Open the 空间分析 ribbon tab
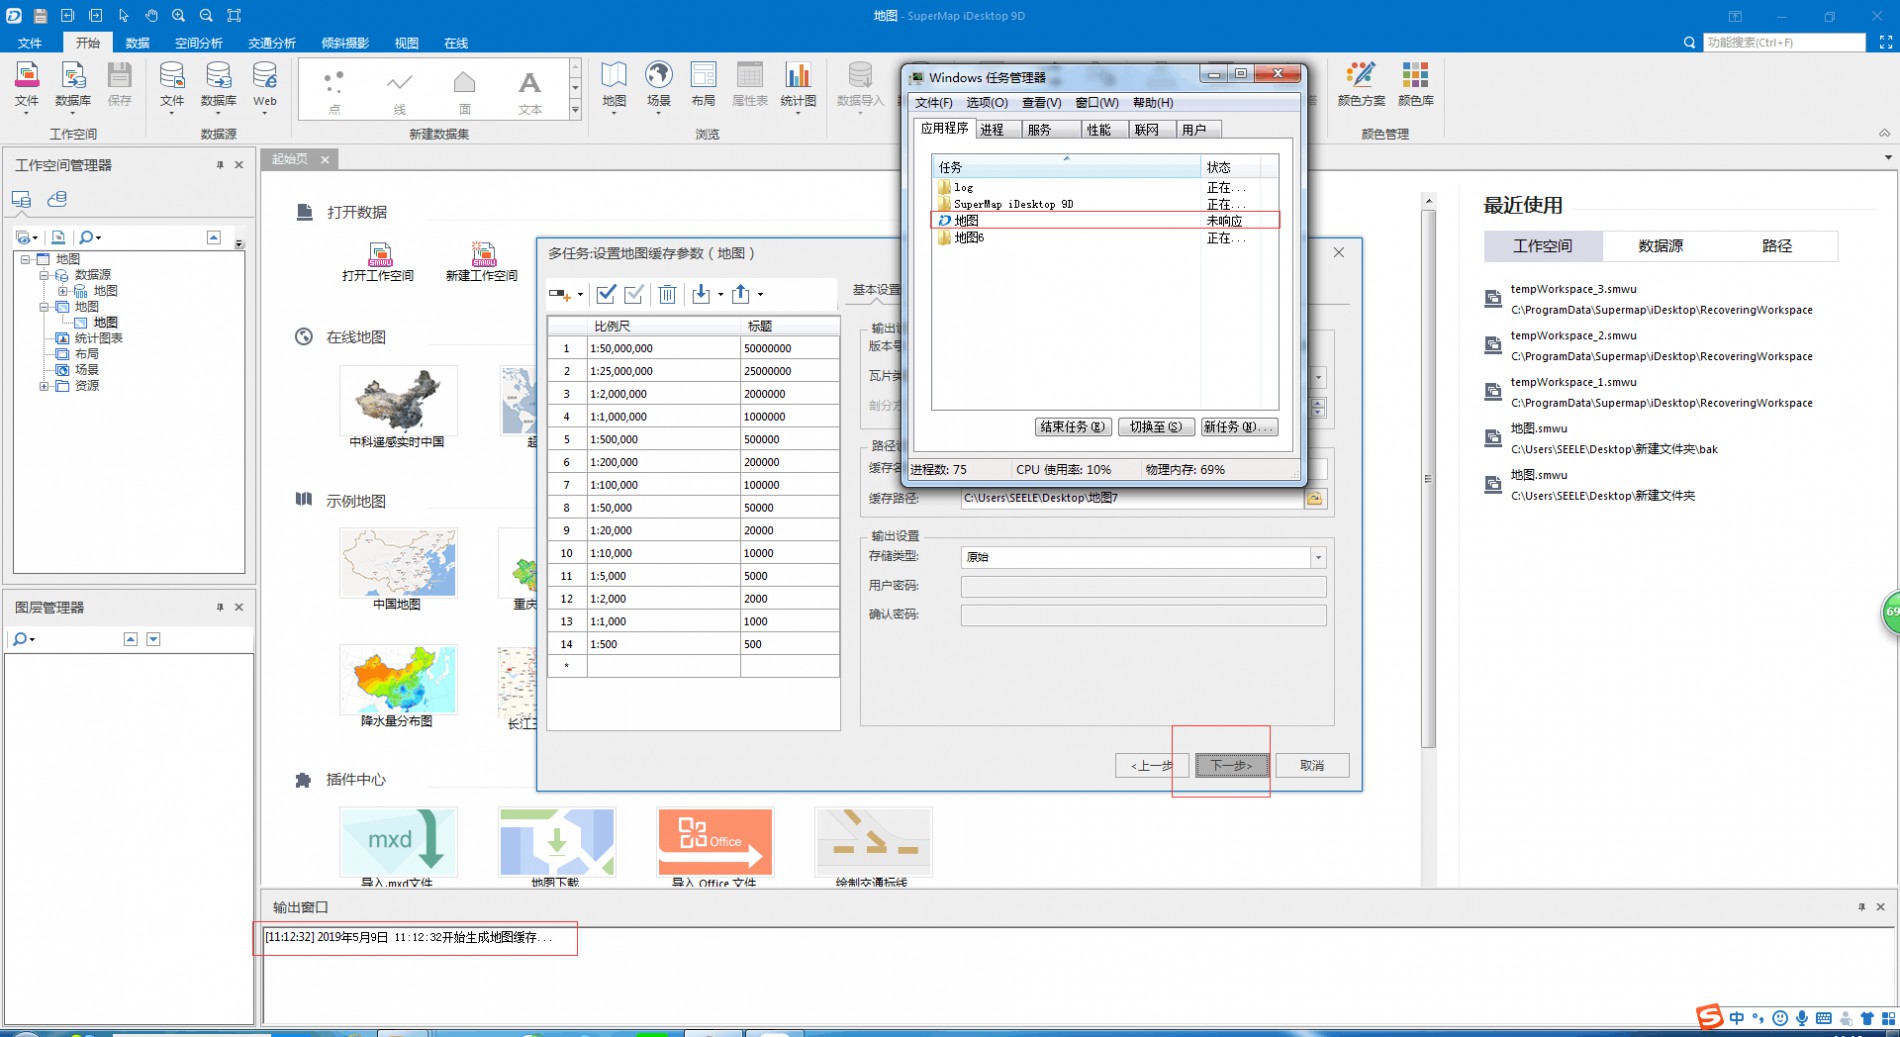This screenshot has height=1037, width=1900. [x=198, y=43]
